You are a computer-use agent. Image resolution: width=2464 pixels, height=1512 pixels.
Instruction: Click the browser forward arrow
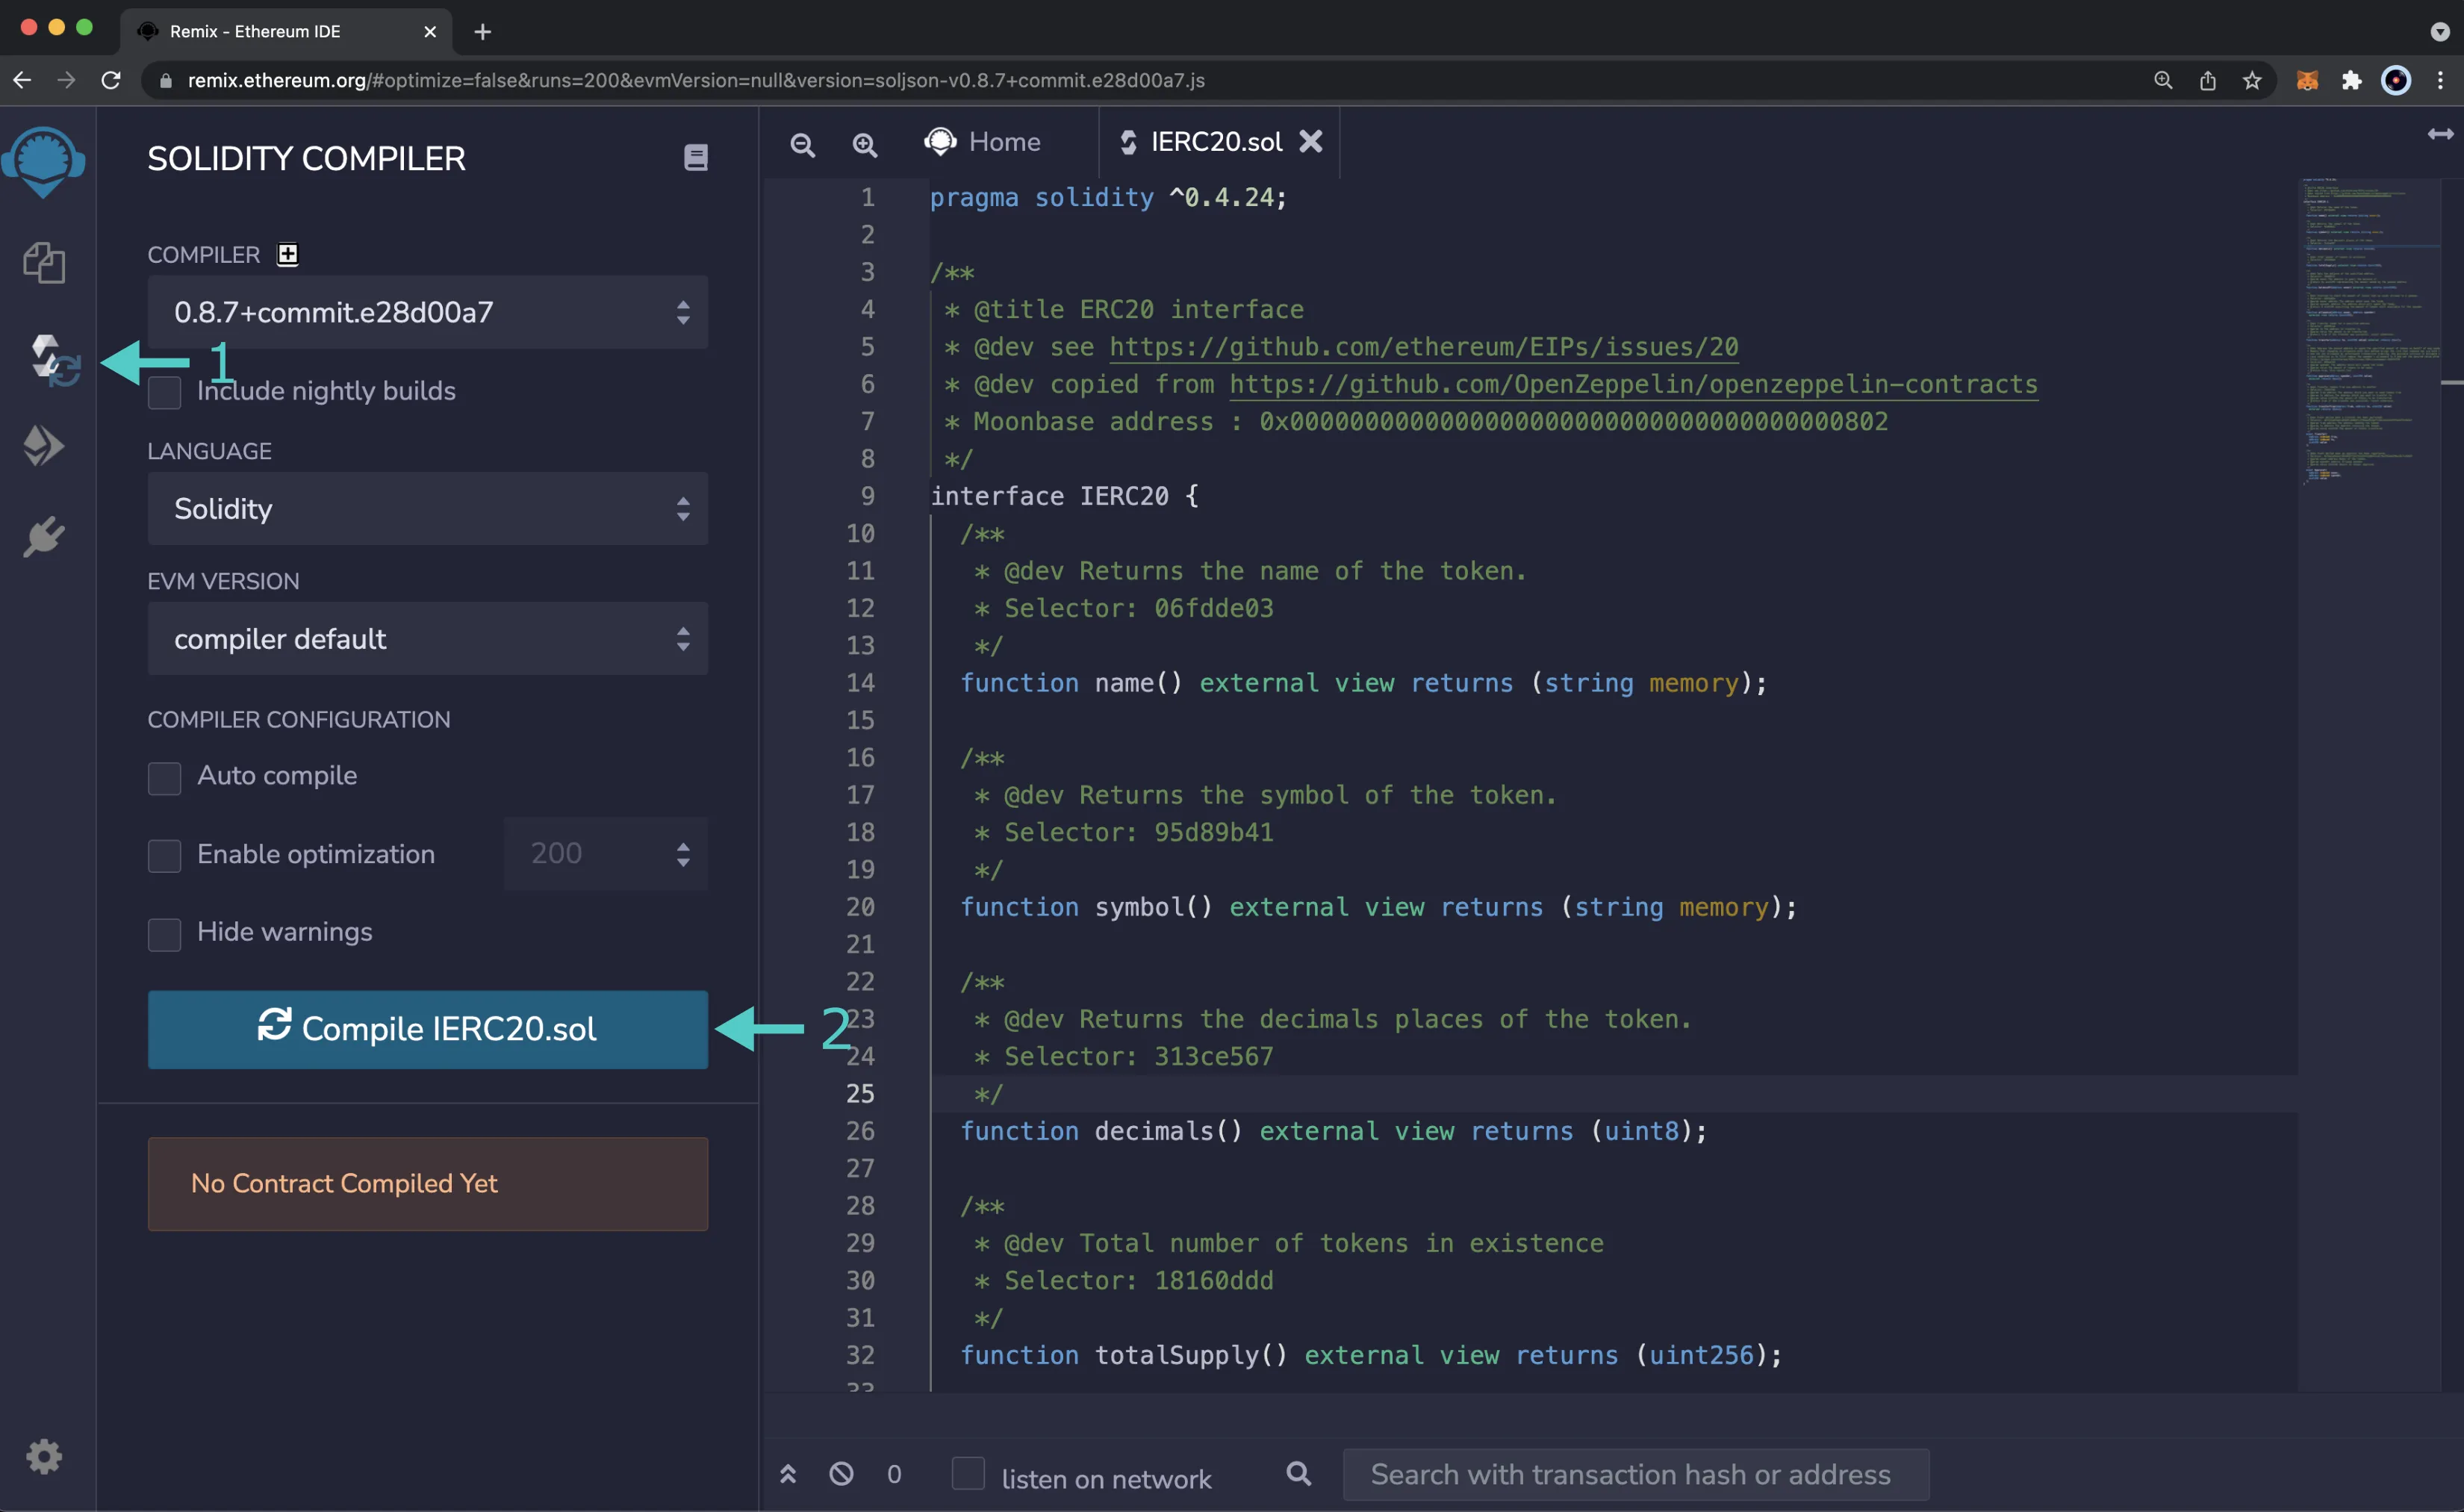[x=66, y=80]
